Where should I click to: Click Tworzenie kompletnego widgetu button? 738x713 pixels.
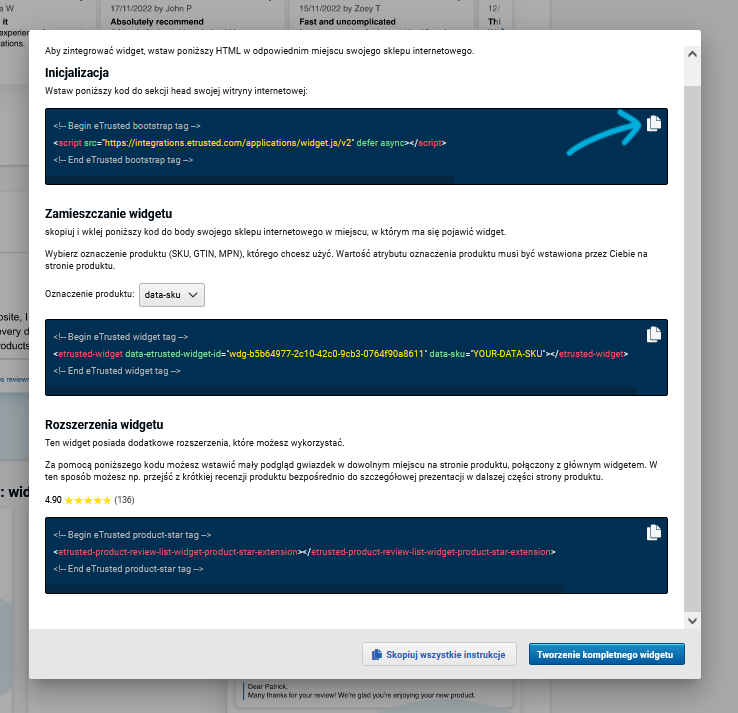point(607,654)
